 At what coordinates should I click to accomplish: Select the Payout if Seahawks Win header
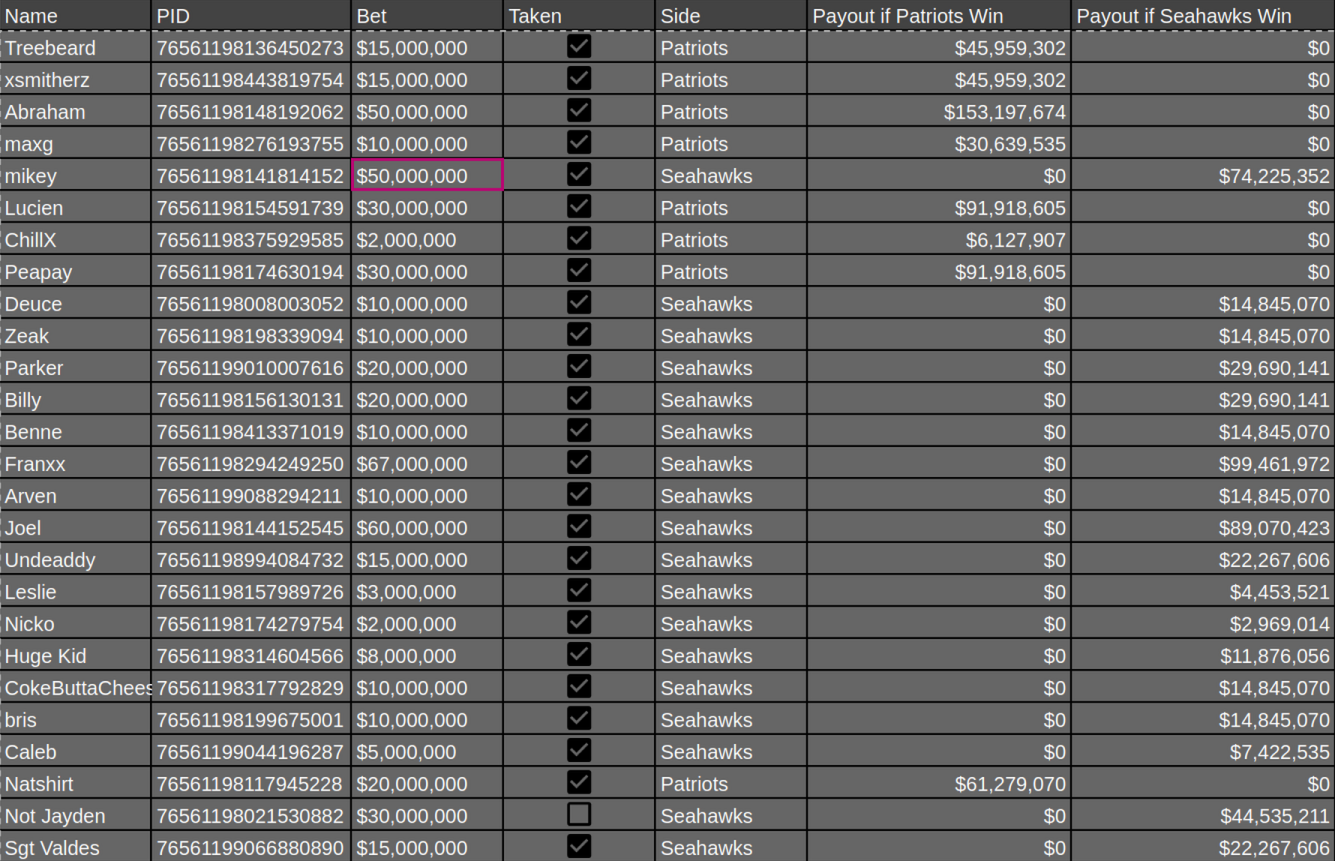point(1202,16)
